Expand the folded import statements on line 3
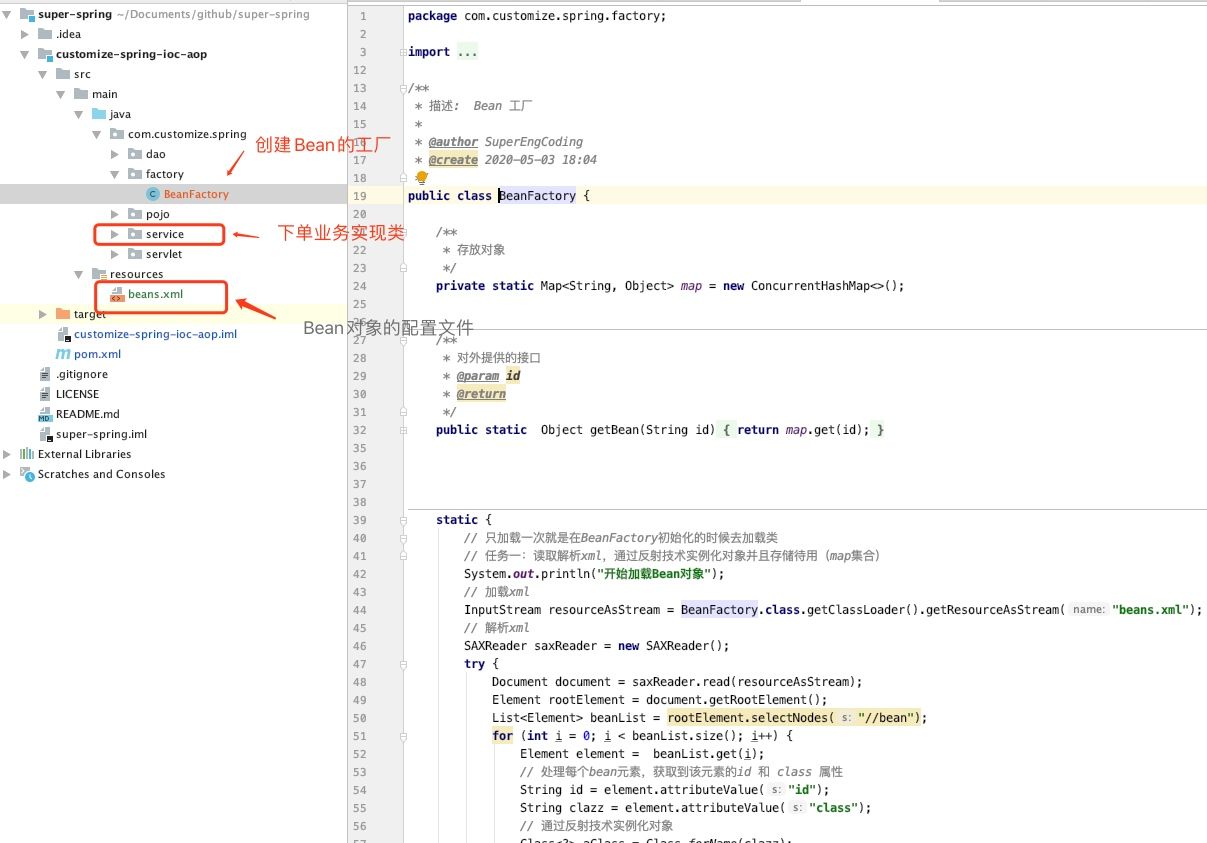This screenshot has height=843, width=1207. (403, 52)
